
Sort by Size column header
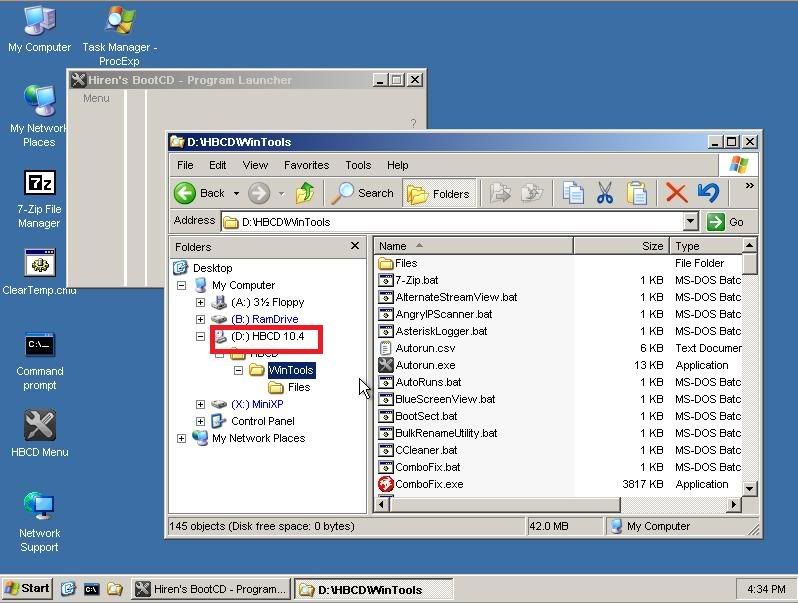pyautogui.click(x=621, y=246)
